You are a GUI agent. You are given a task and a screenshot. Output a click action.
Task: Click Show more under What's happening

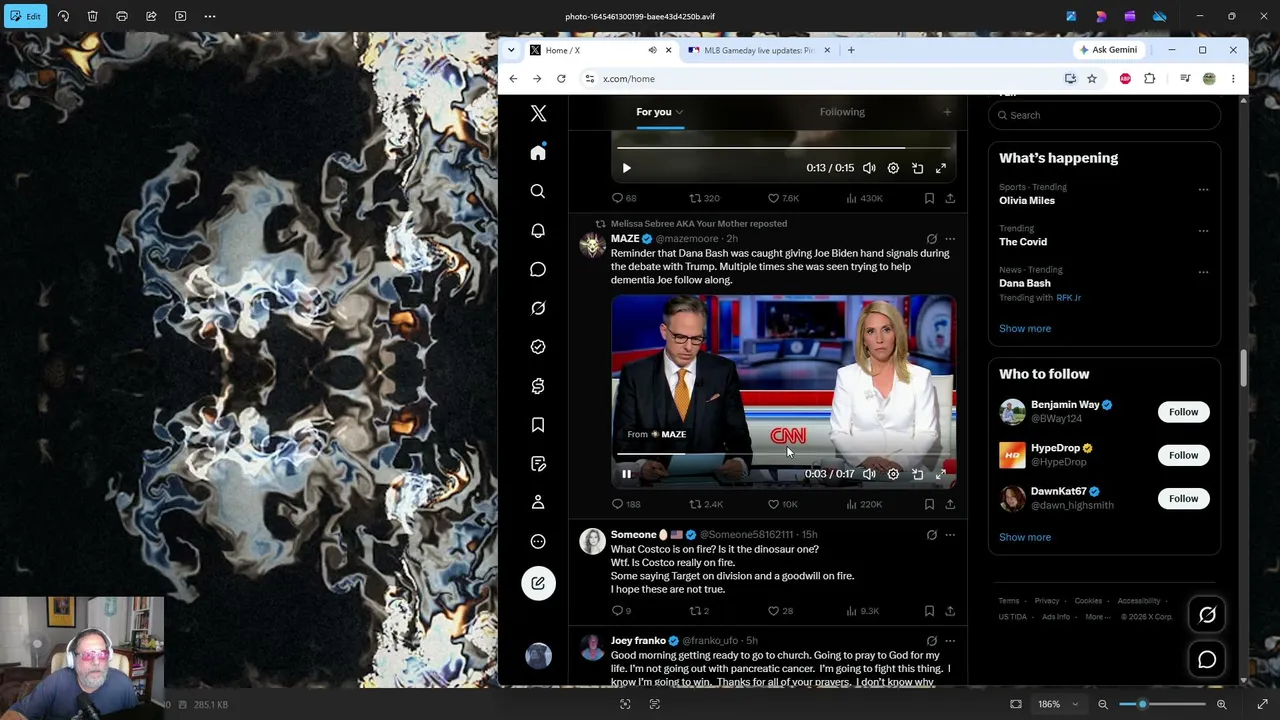click(x=1025, y=328)
